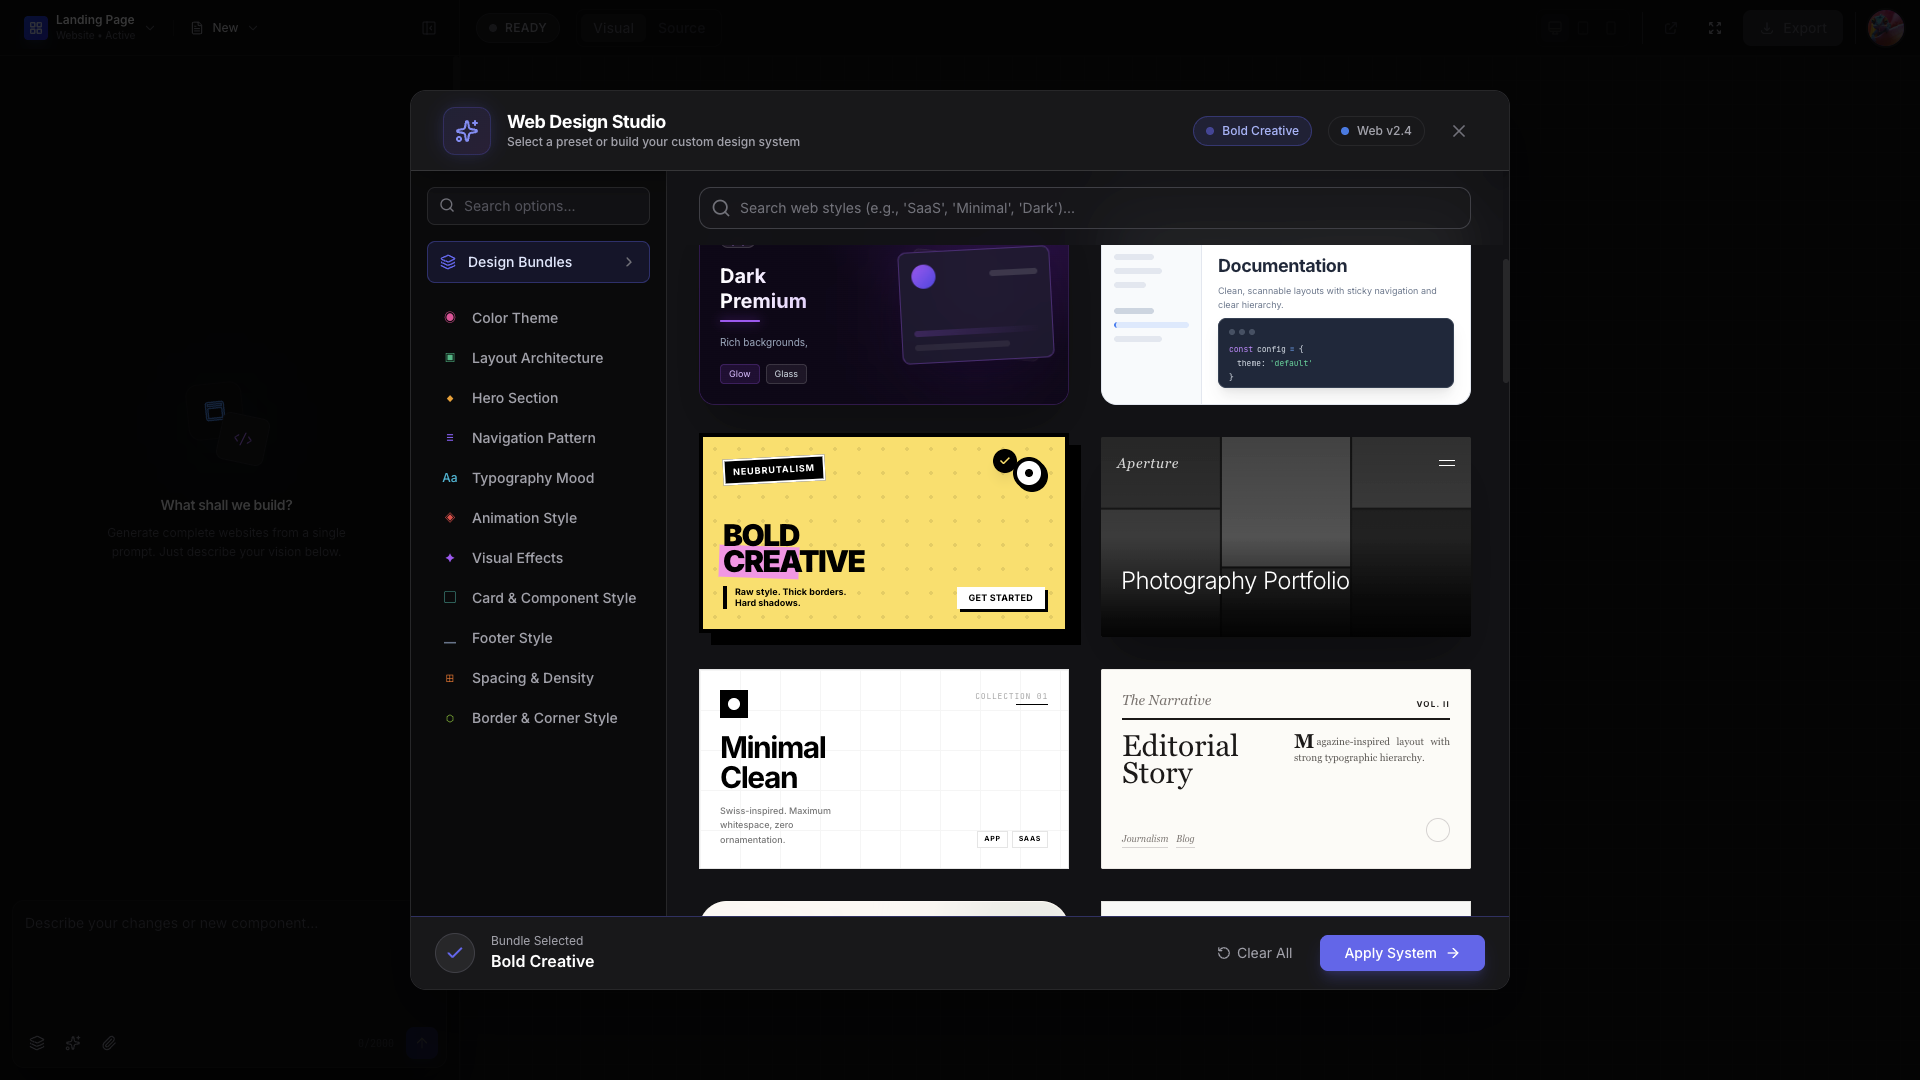
Task: Click the Bundle Selected checkmark circle
Action: pyautogui.click(x=454, y=953)
